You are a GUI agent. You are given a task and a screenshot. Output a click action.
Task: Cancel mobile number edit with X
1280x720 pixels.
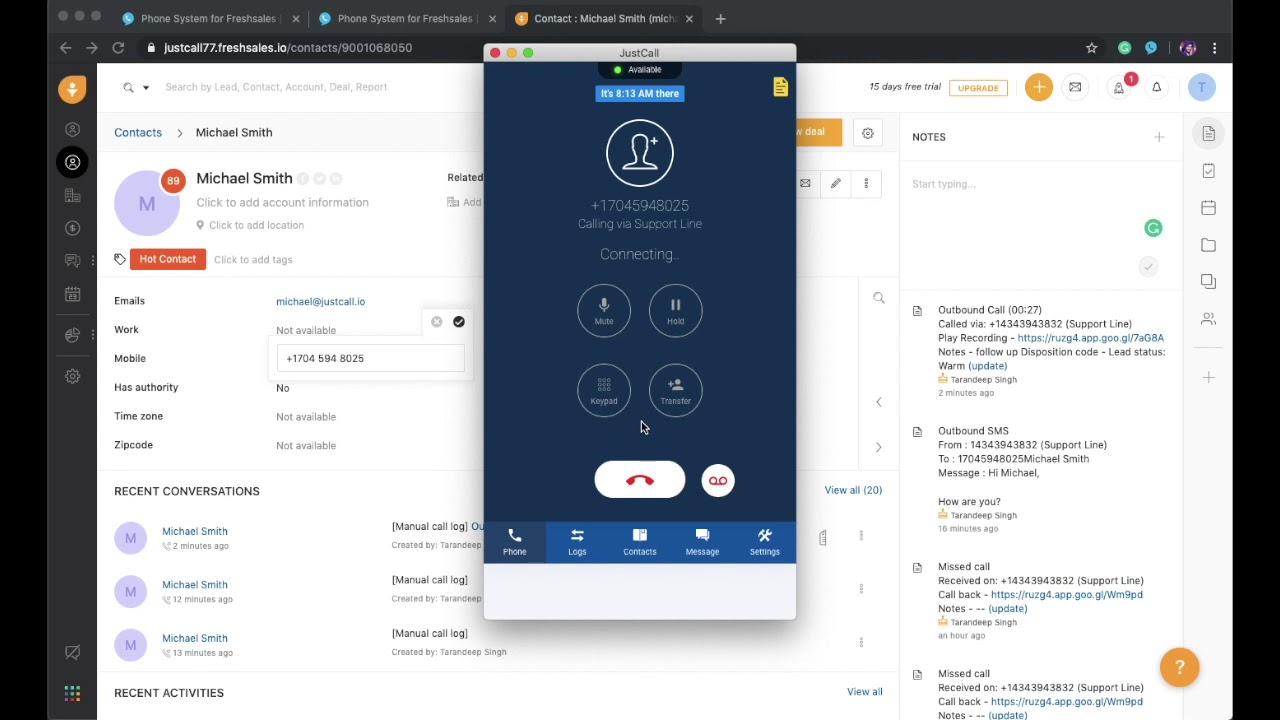(436, 322)
